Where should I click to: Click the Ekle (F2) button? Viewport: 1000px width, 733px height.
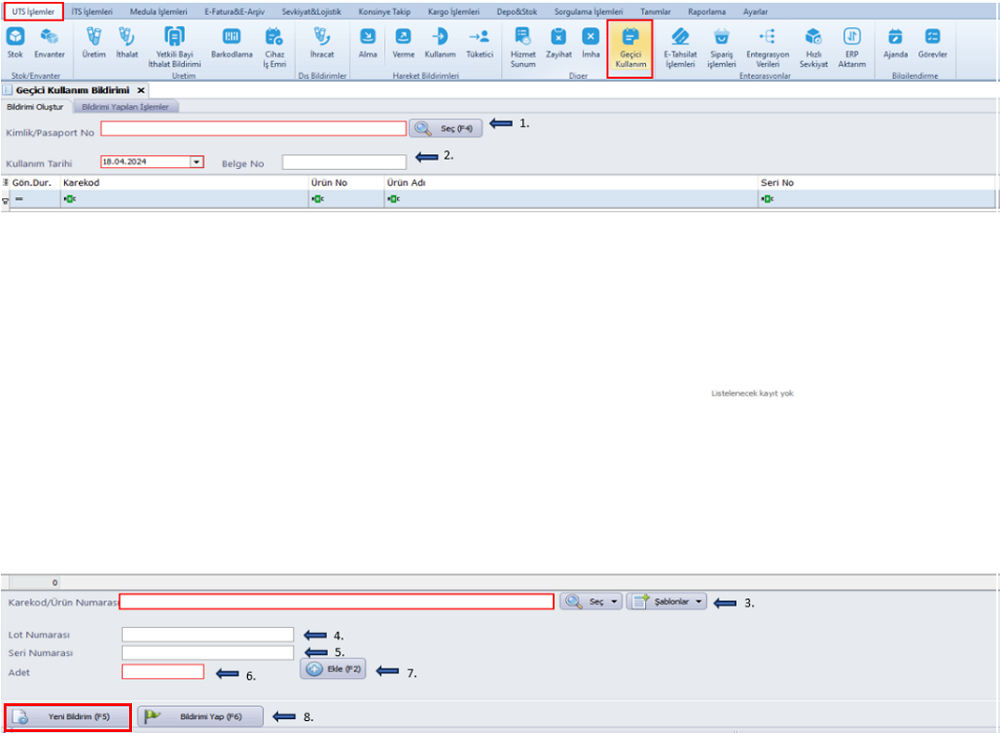point(333,670)
